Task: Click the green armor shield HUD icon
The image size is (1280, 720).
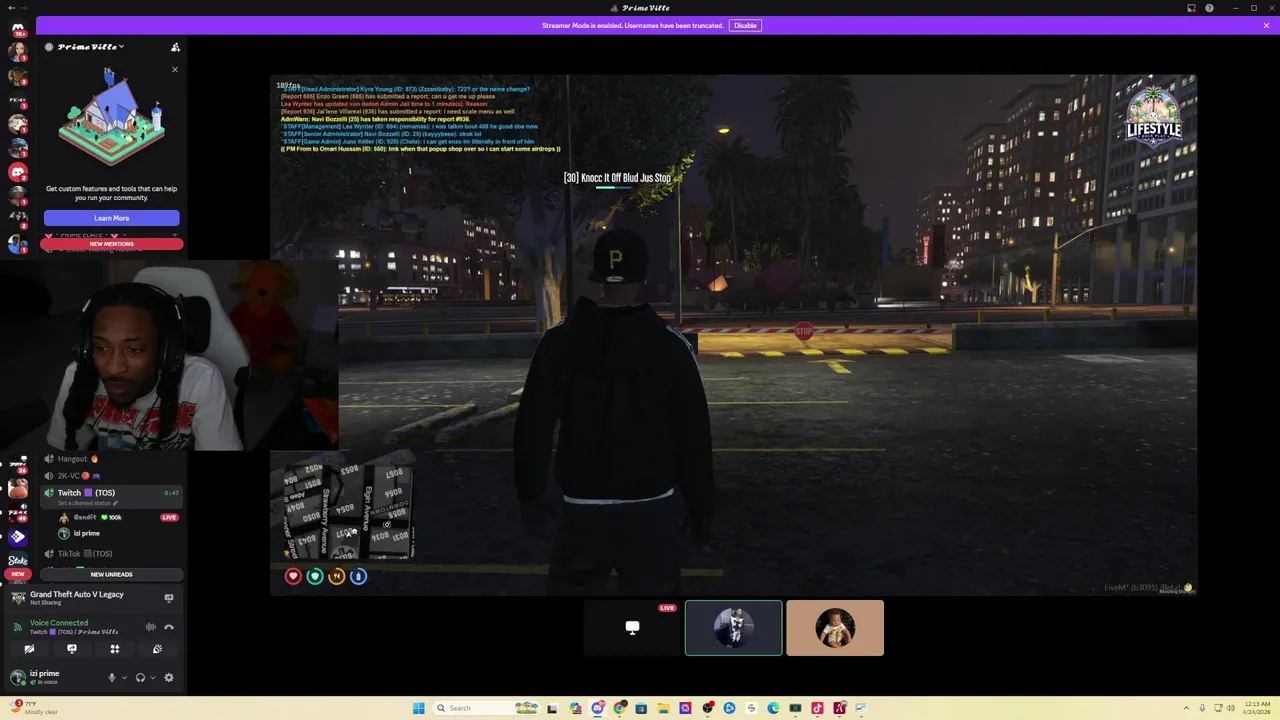Action: coord(315,576)
